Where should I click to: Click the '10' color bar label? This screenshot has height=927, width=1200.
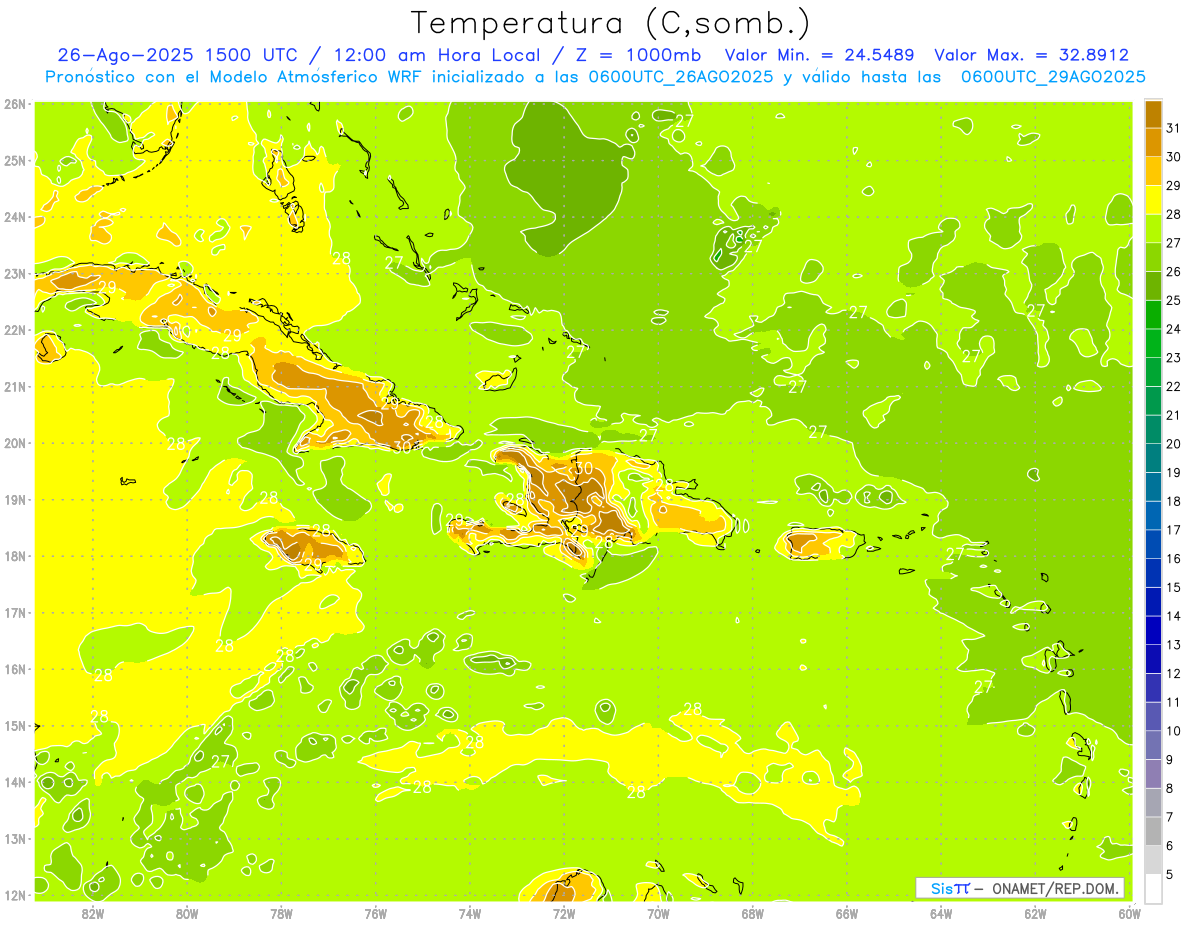point(1174,731)
